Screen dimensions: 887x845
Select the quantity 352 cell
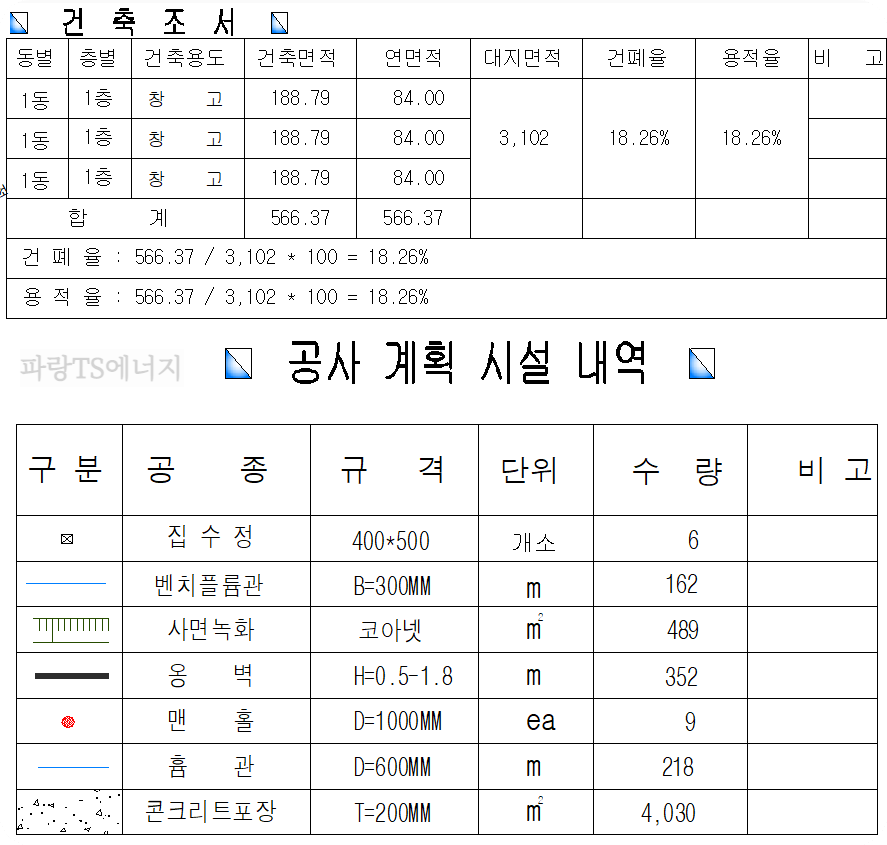(x=682, y=677)
